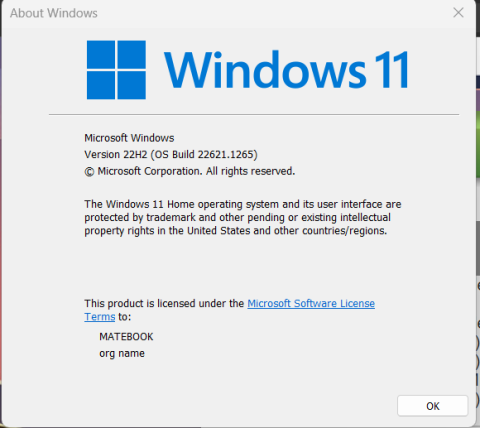
Task: Click the bottom-right pane of the Windows logo
Action: 132,85
